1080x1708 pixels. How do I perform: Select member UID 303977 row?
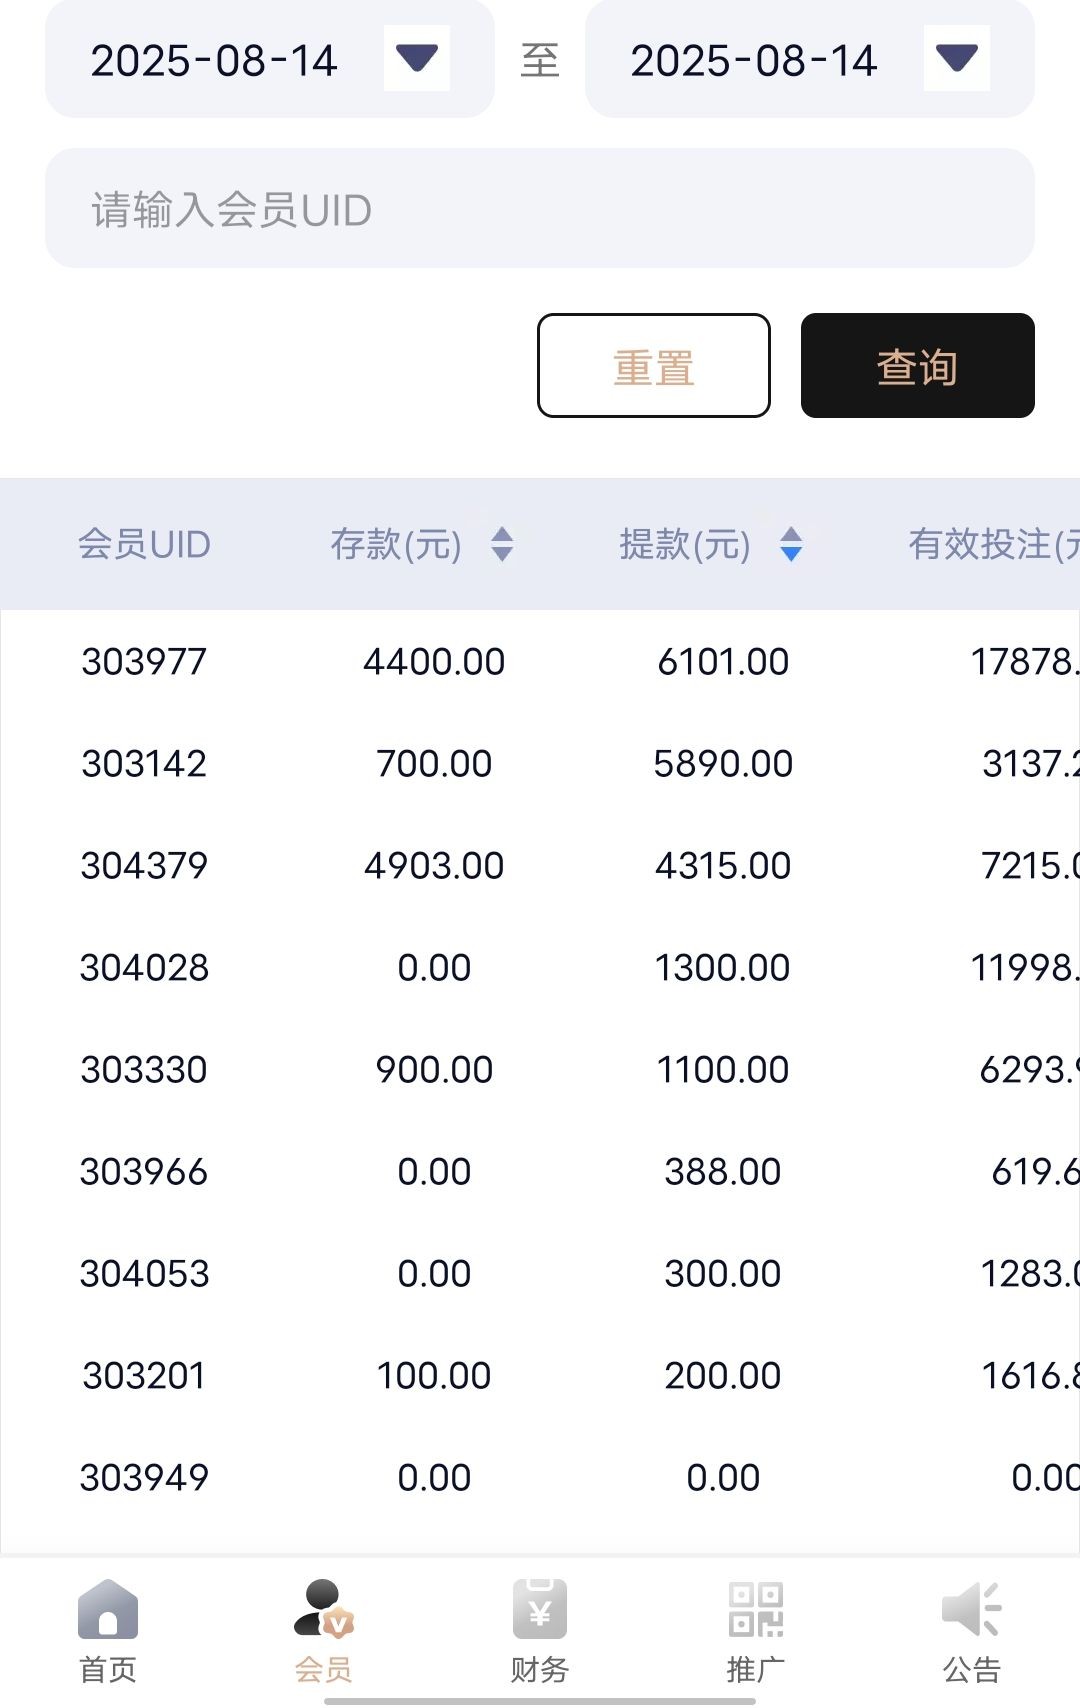(144, 662)
